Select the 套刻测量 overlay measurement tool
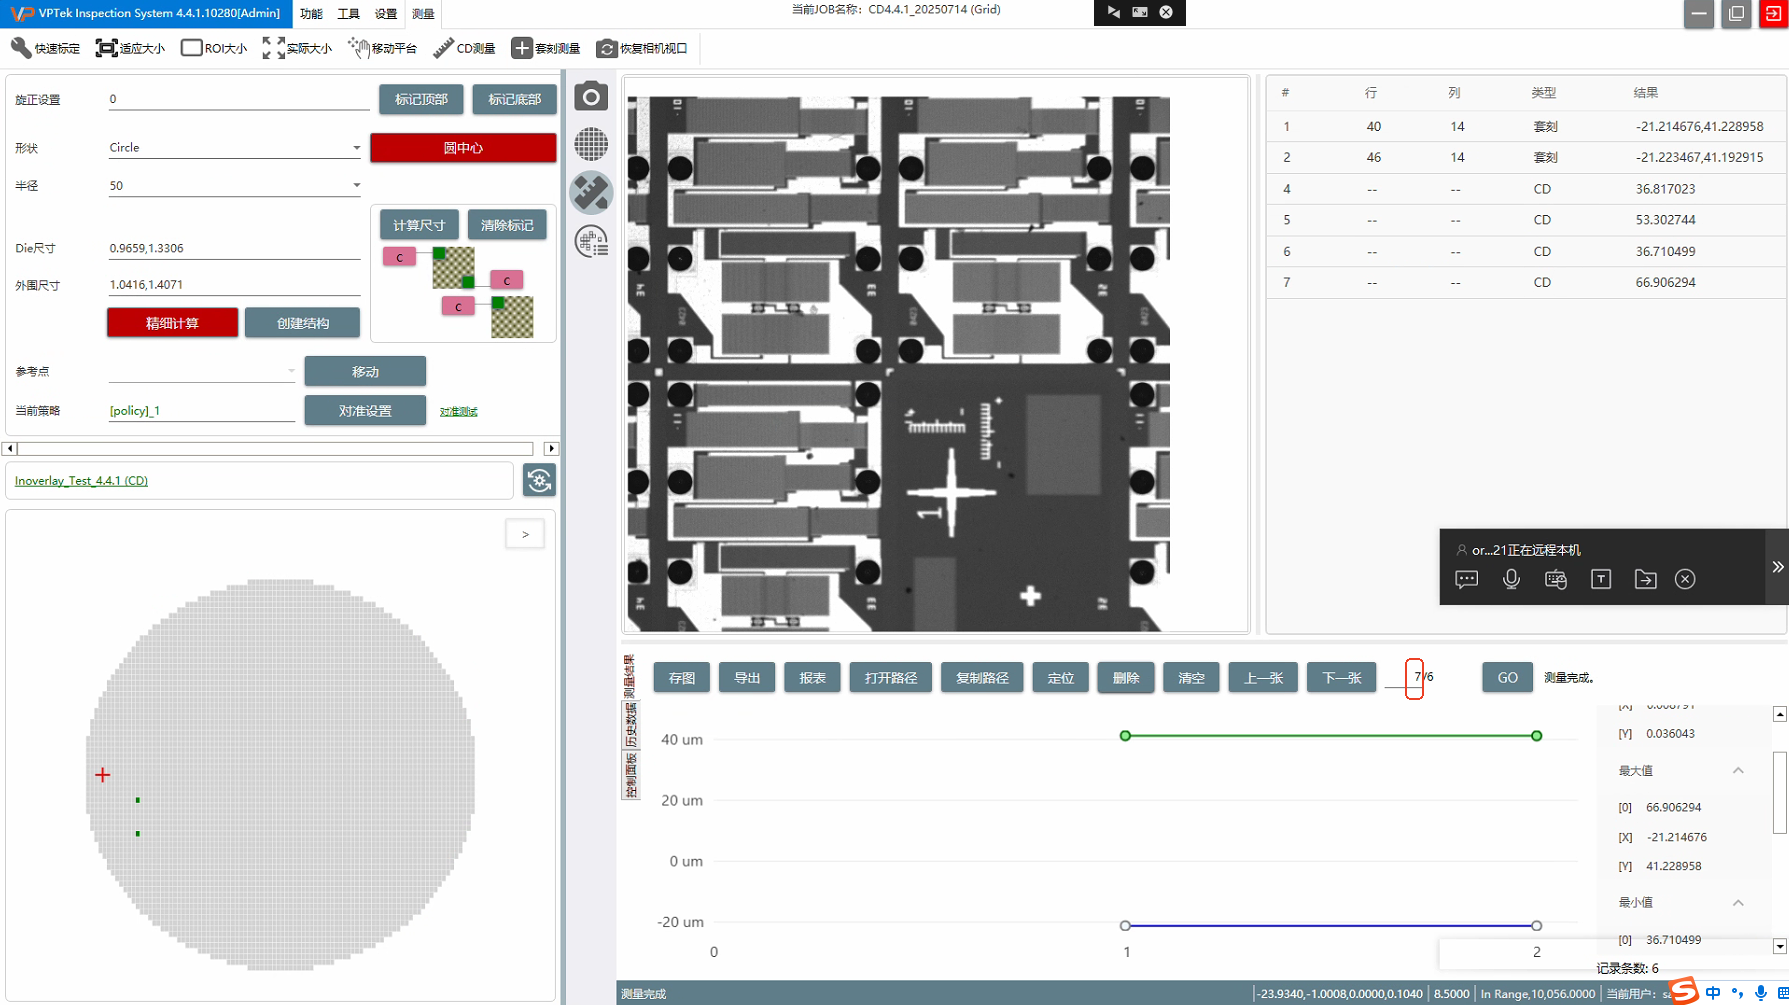The width and height of the screenshot is (1789, 1005). coord(546,48)
